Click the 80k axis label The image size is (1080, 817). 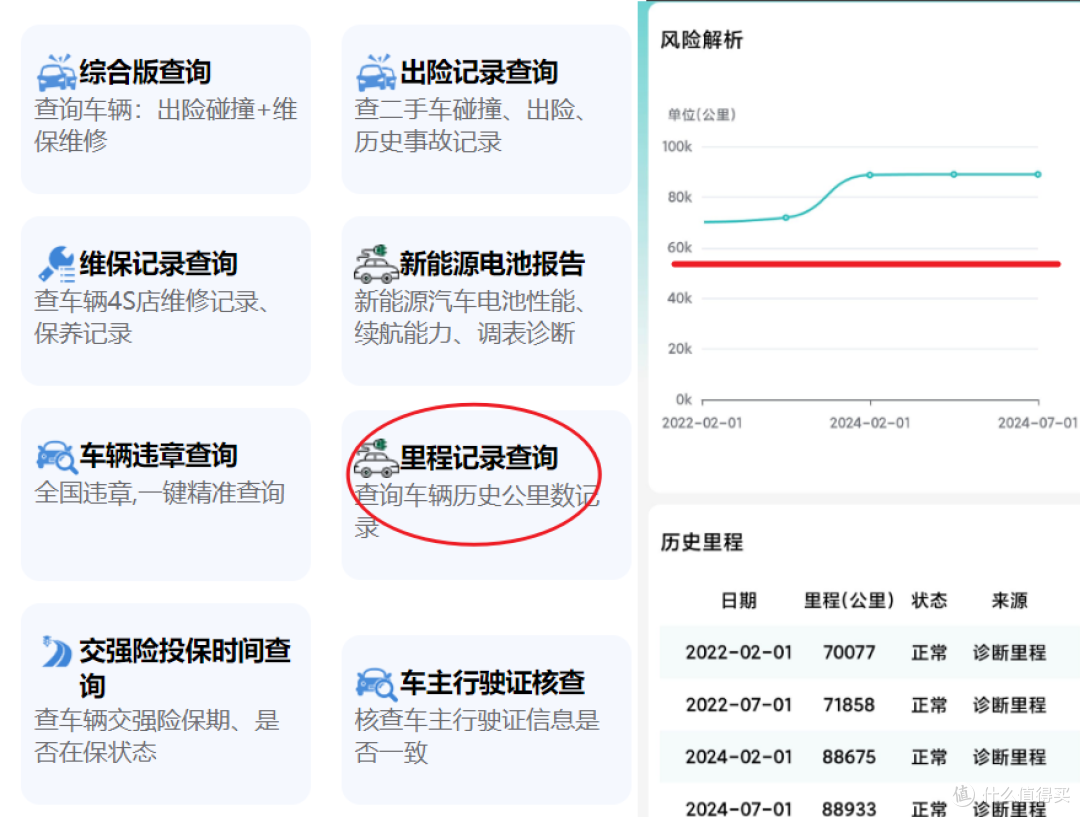[680, 198]
